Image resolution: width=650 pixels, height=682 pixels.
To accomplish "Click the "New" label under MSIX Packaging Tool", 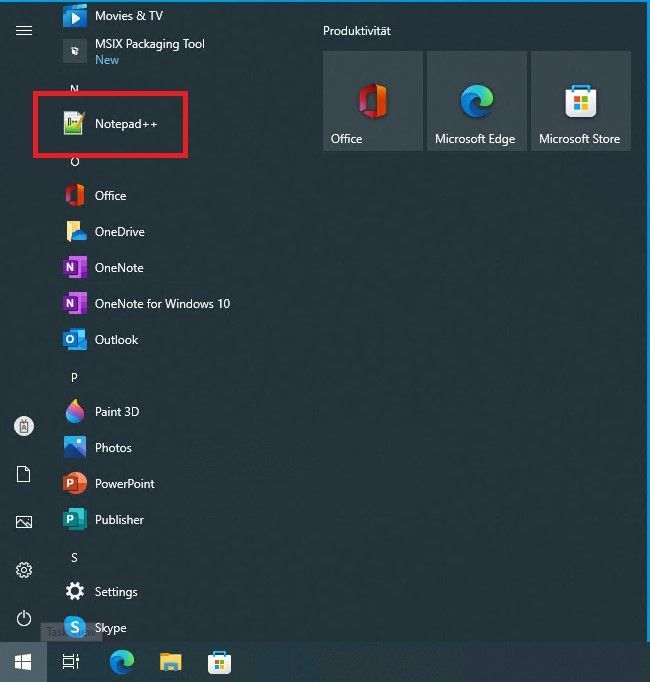I will 107,60.
